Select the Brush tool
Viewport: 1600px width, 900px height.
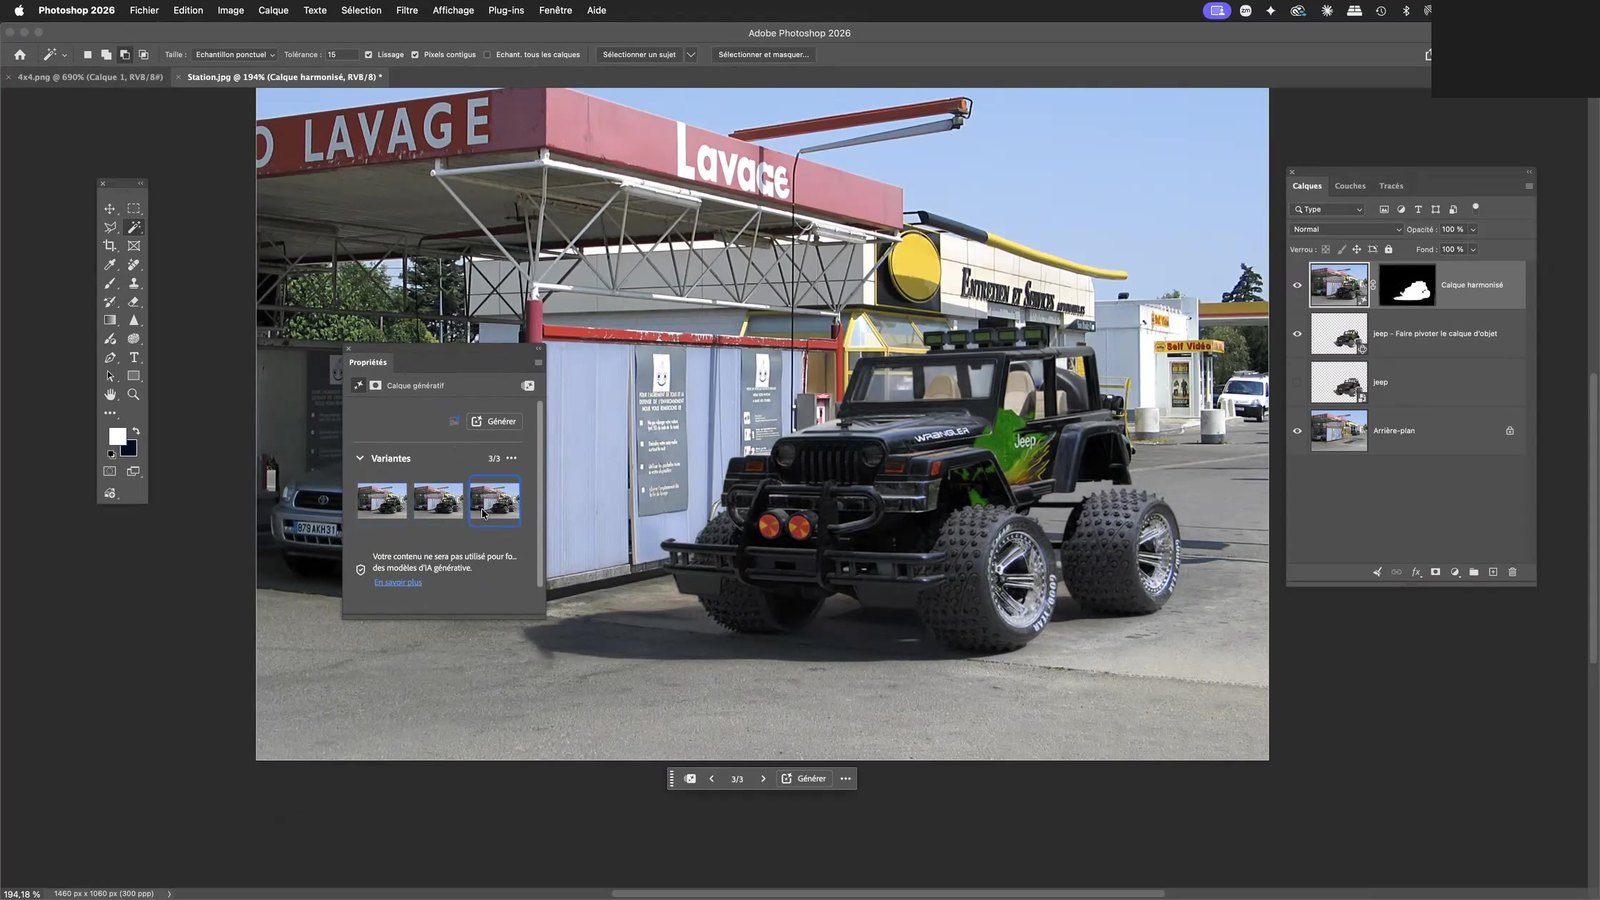[x=110, y=283]
